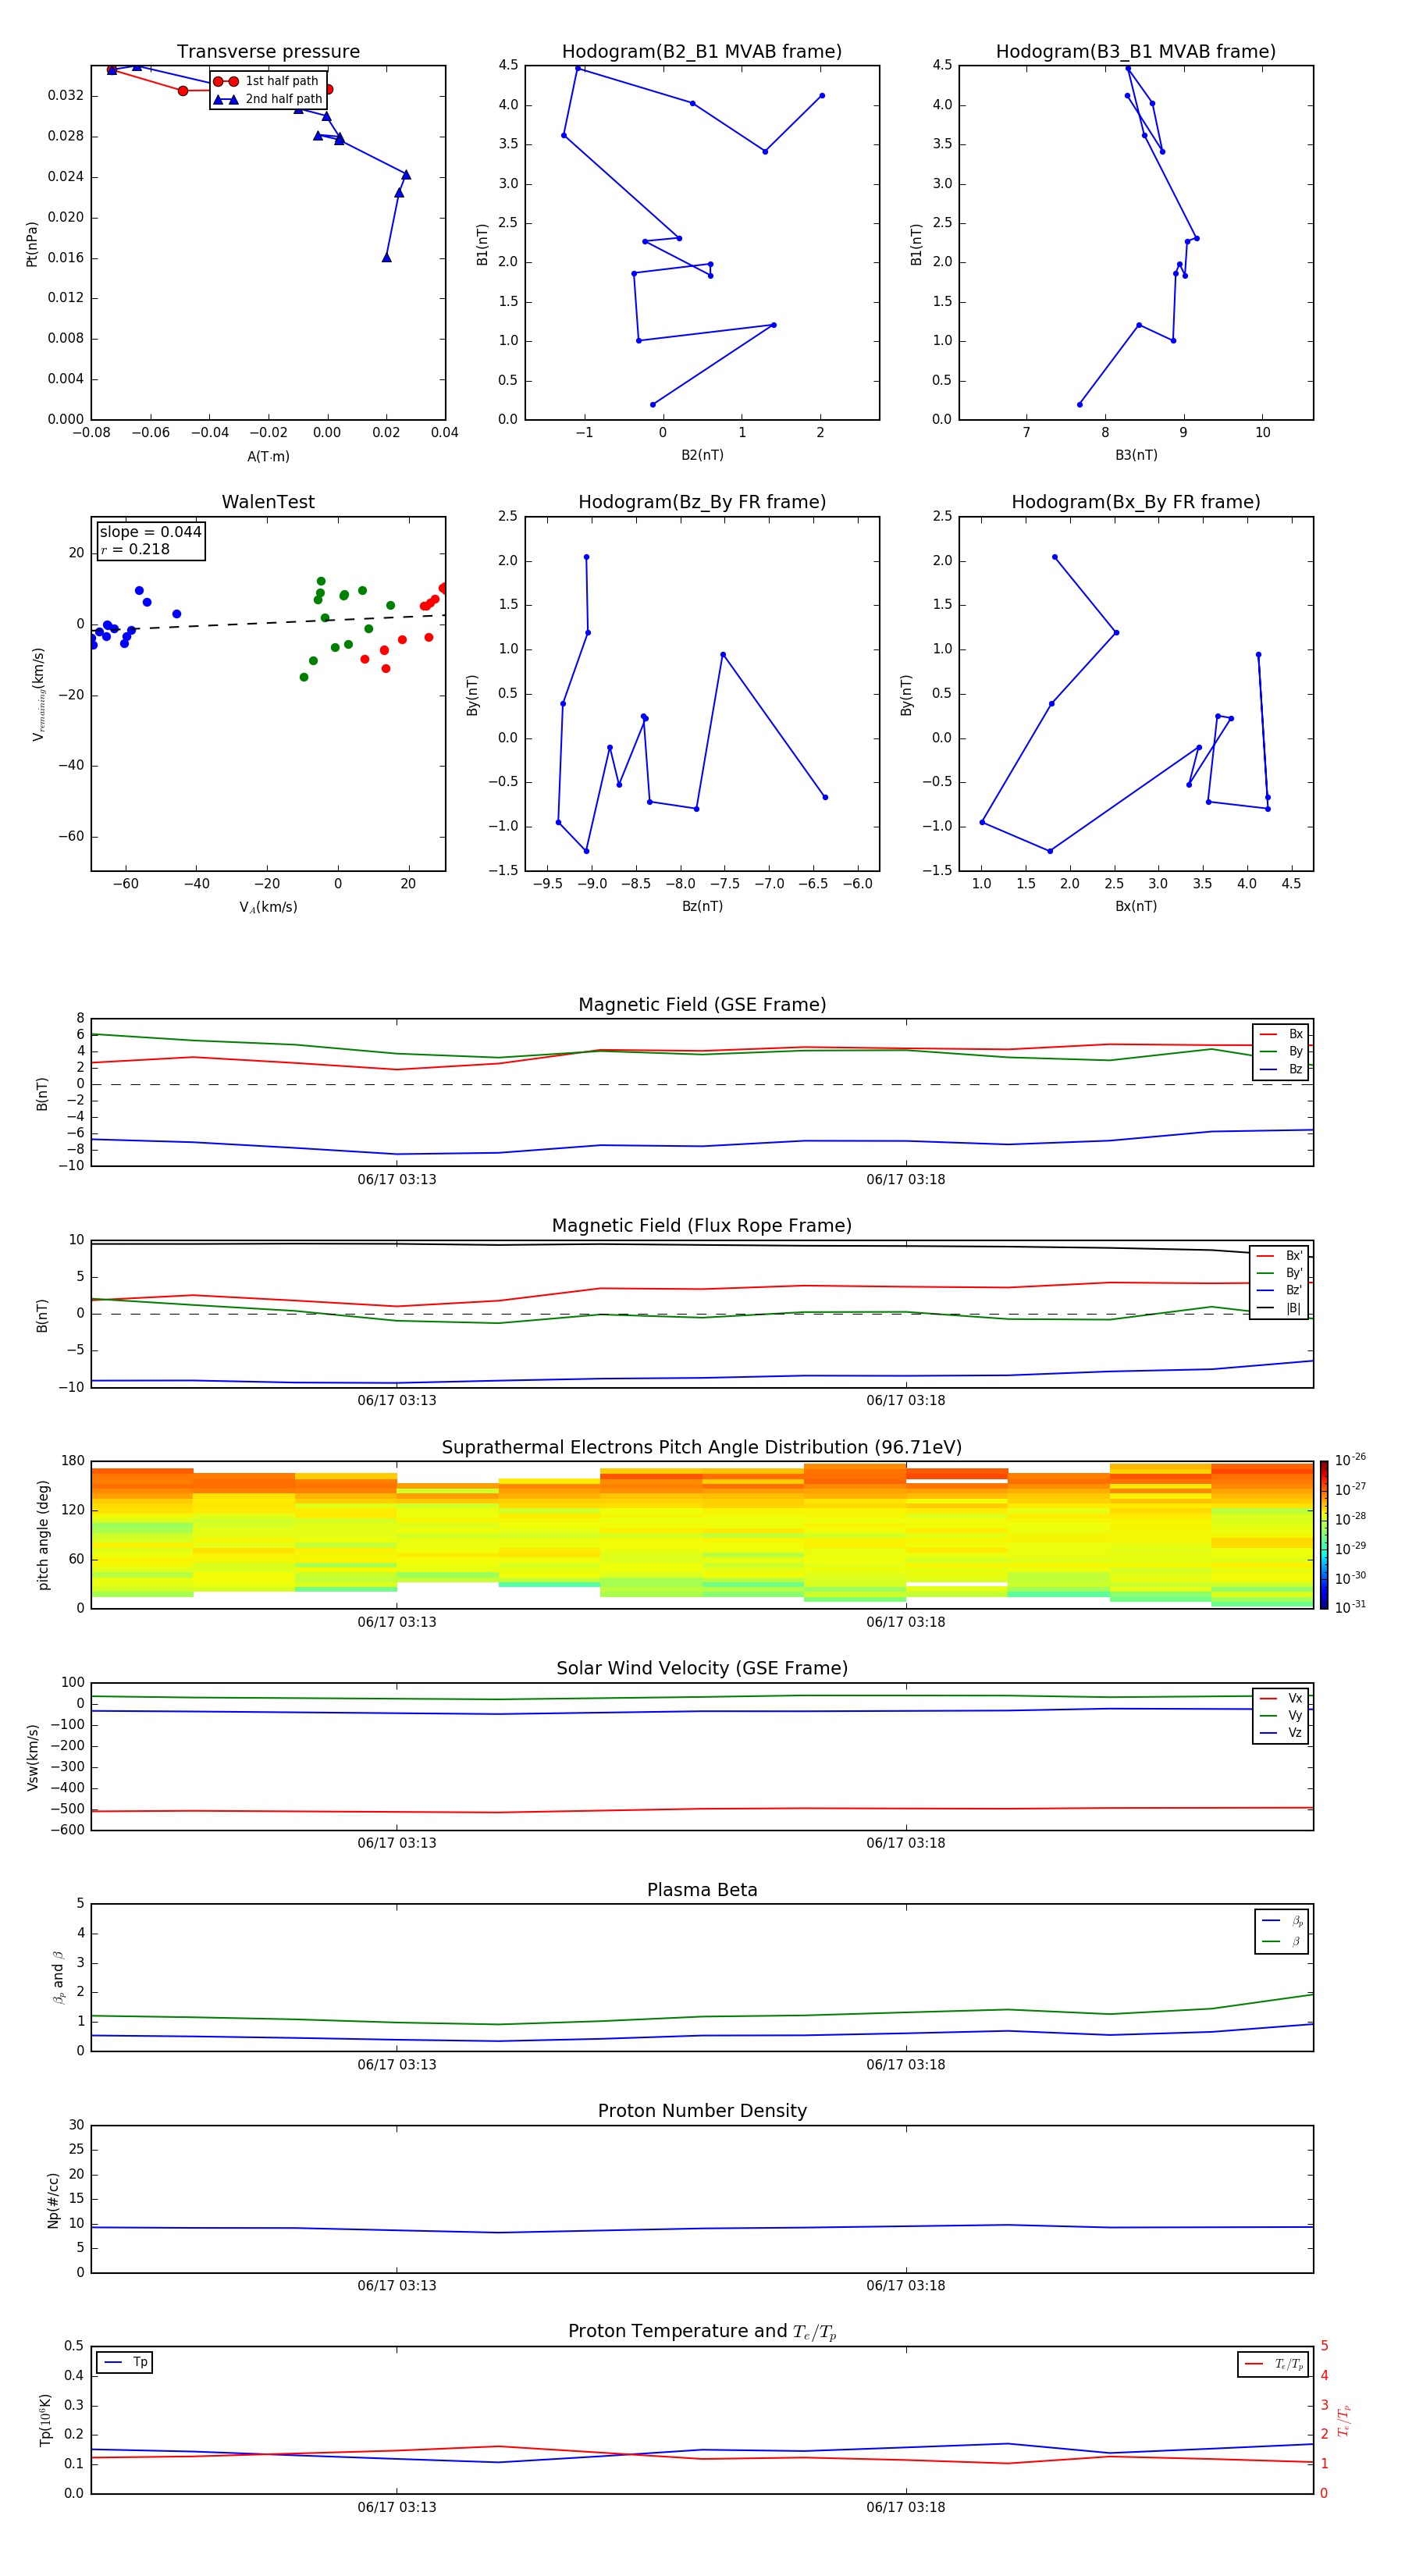
Task: Click the "B2(nT)" x-axis label
Action: (702, 455)
